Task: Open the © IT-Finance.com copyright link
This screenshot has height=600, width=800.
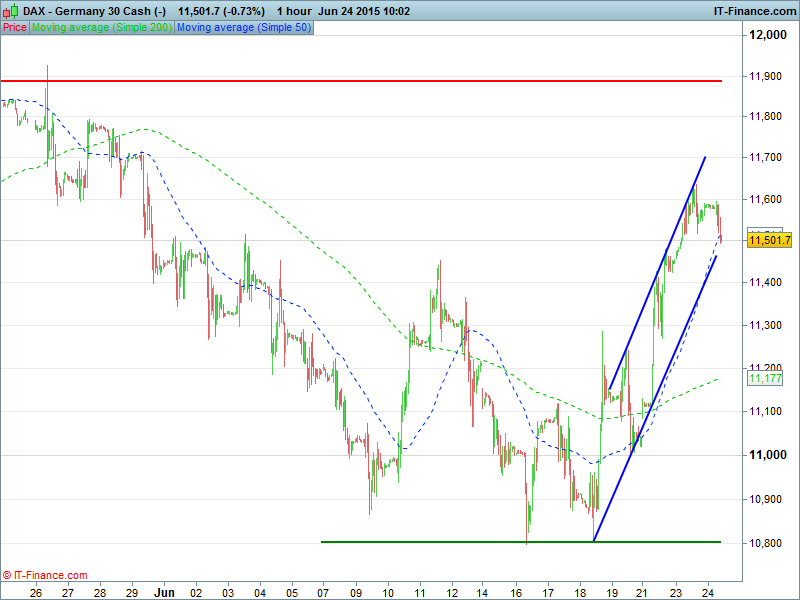Action: tap(45, 575)
